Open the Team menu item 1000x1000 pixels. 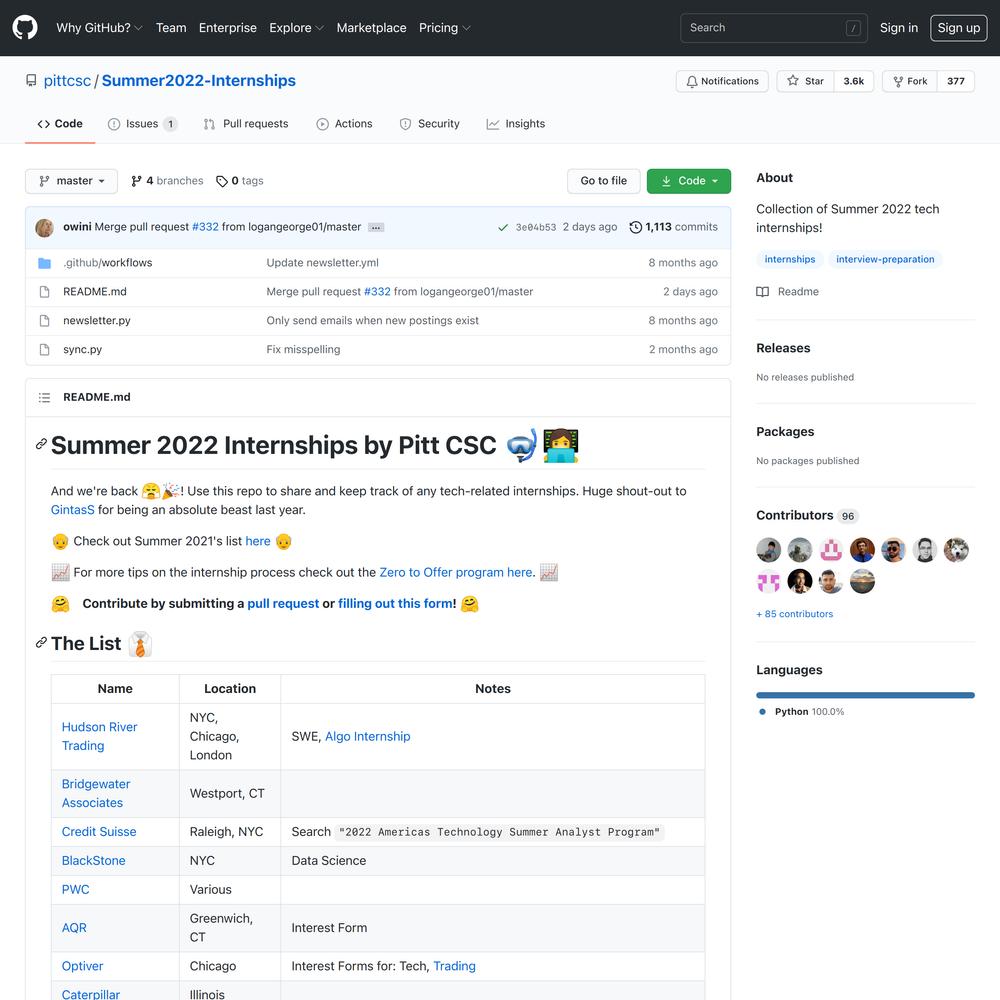pos(171,28)
